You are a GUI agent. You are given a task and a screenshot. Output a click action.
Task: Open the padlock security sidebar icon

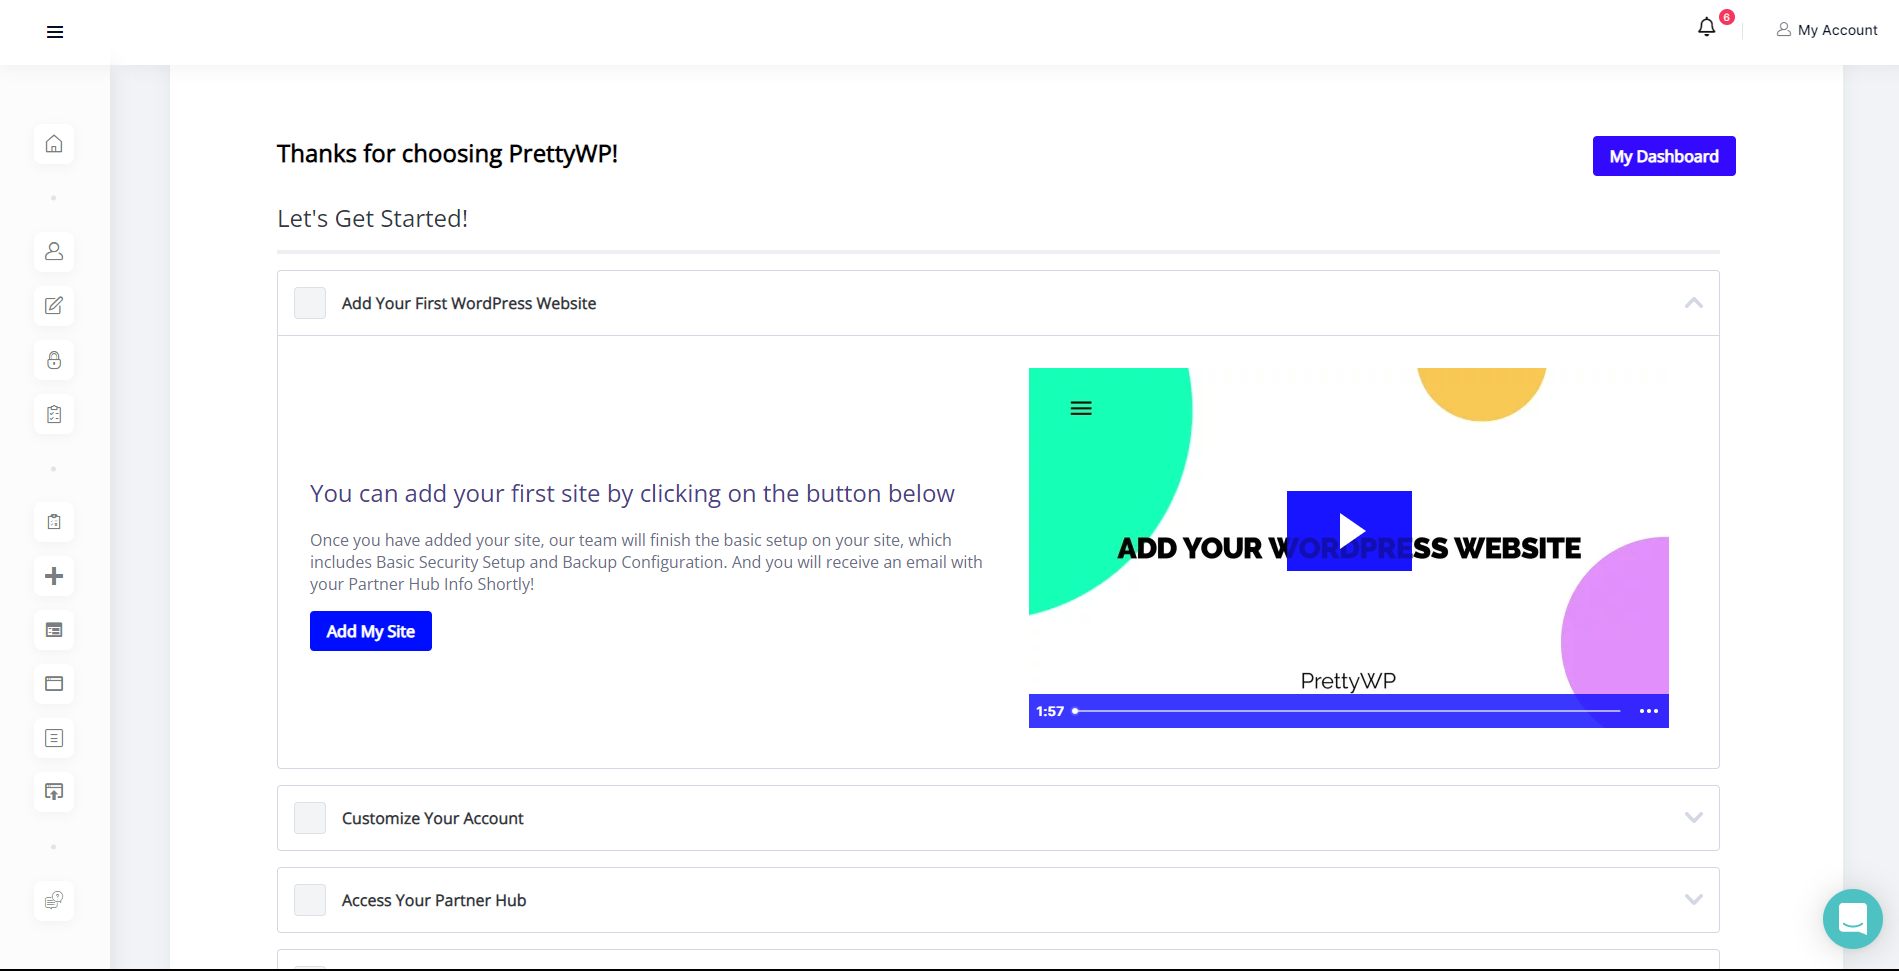pyautogui.click(x=54, y=360)
